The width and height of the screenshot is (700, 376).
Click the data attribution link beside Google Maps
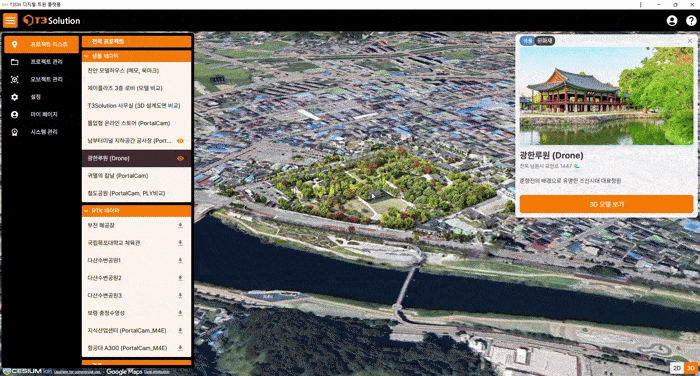[157, 372]
